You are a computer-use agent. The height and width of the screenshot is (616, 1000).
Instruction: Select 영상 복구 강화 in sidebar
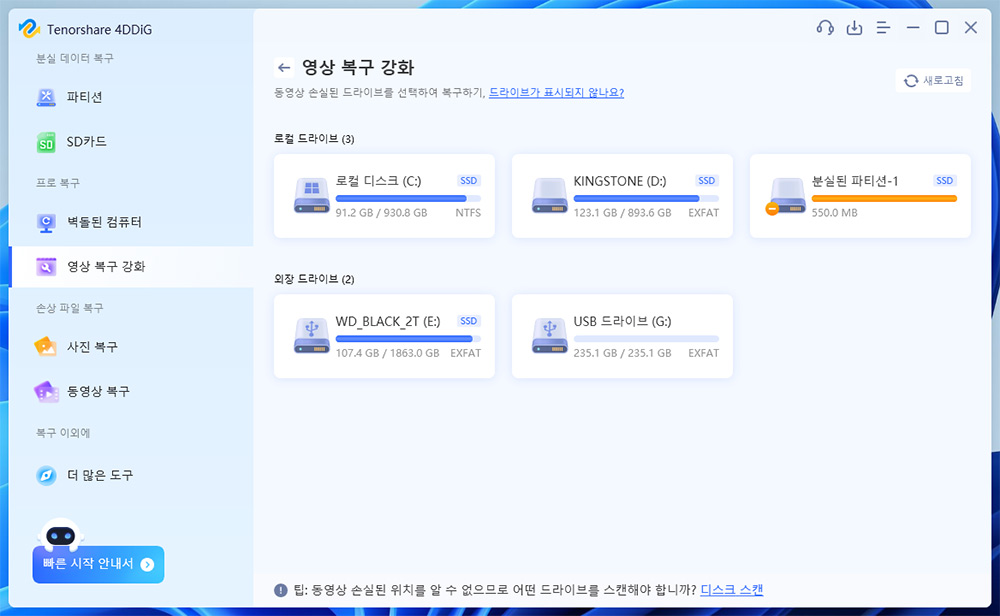[131, 267]
